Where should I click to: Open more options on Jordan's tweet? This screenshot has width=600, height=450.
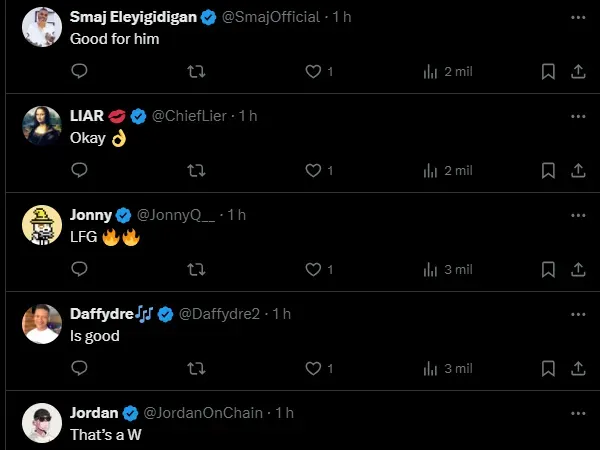point(577,413)
